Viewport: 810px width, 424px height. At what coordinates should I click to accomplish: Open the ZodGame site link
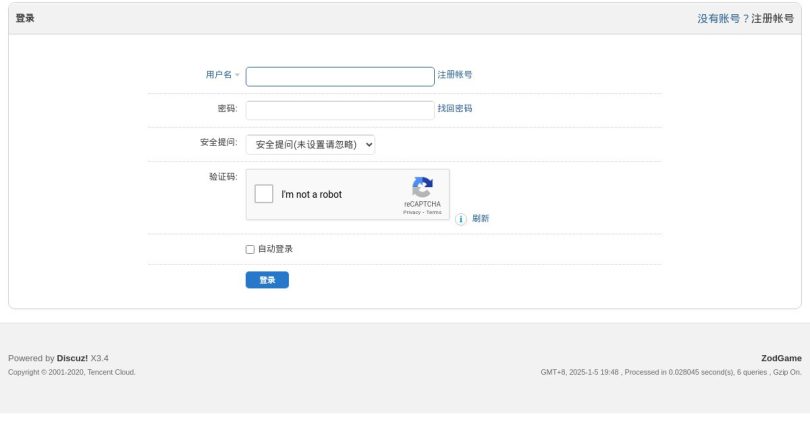tap(781, 358)
